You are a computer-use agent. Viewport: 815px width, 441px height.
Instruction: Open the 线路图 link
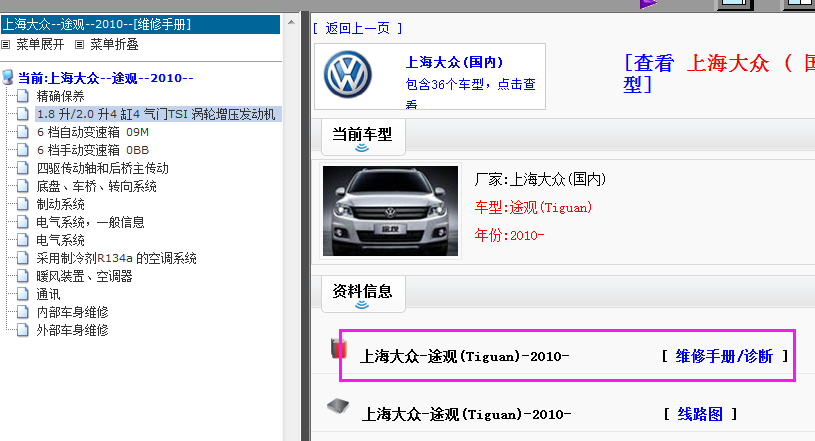click(700, 414)
